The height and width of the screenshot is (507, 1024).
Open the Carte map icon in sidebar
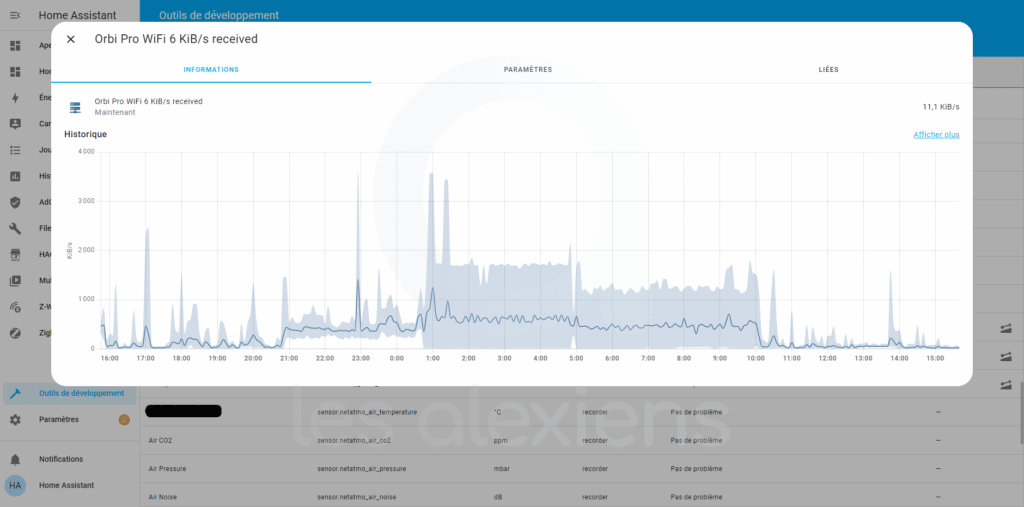(x=16, y=123)
